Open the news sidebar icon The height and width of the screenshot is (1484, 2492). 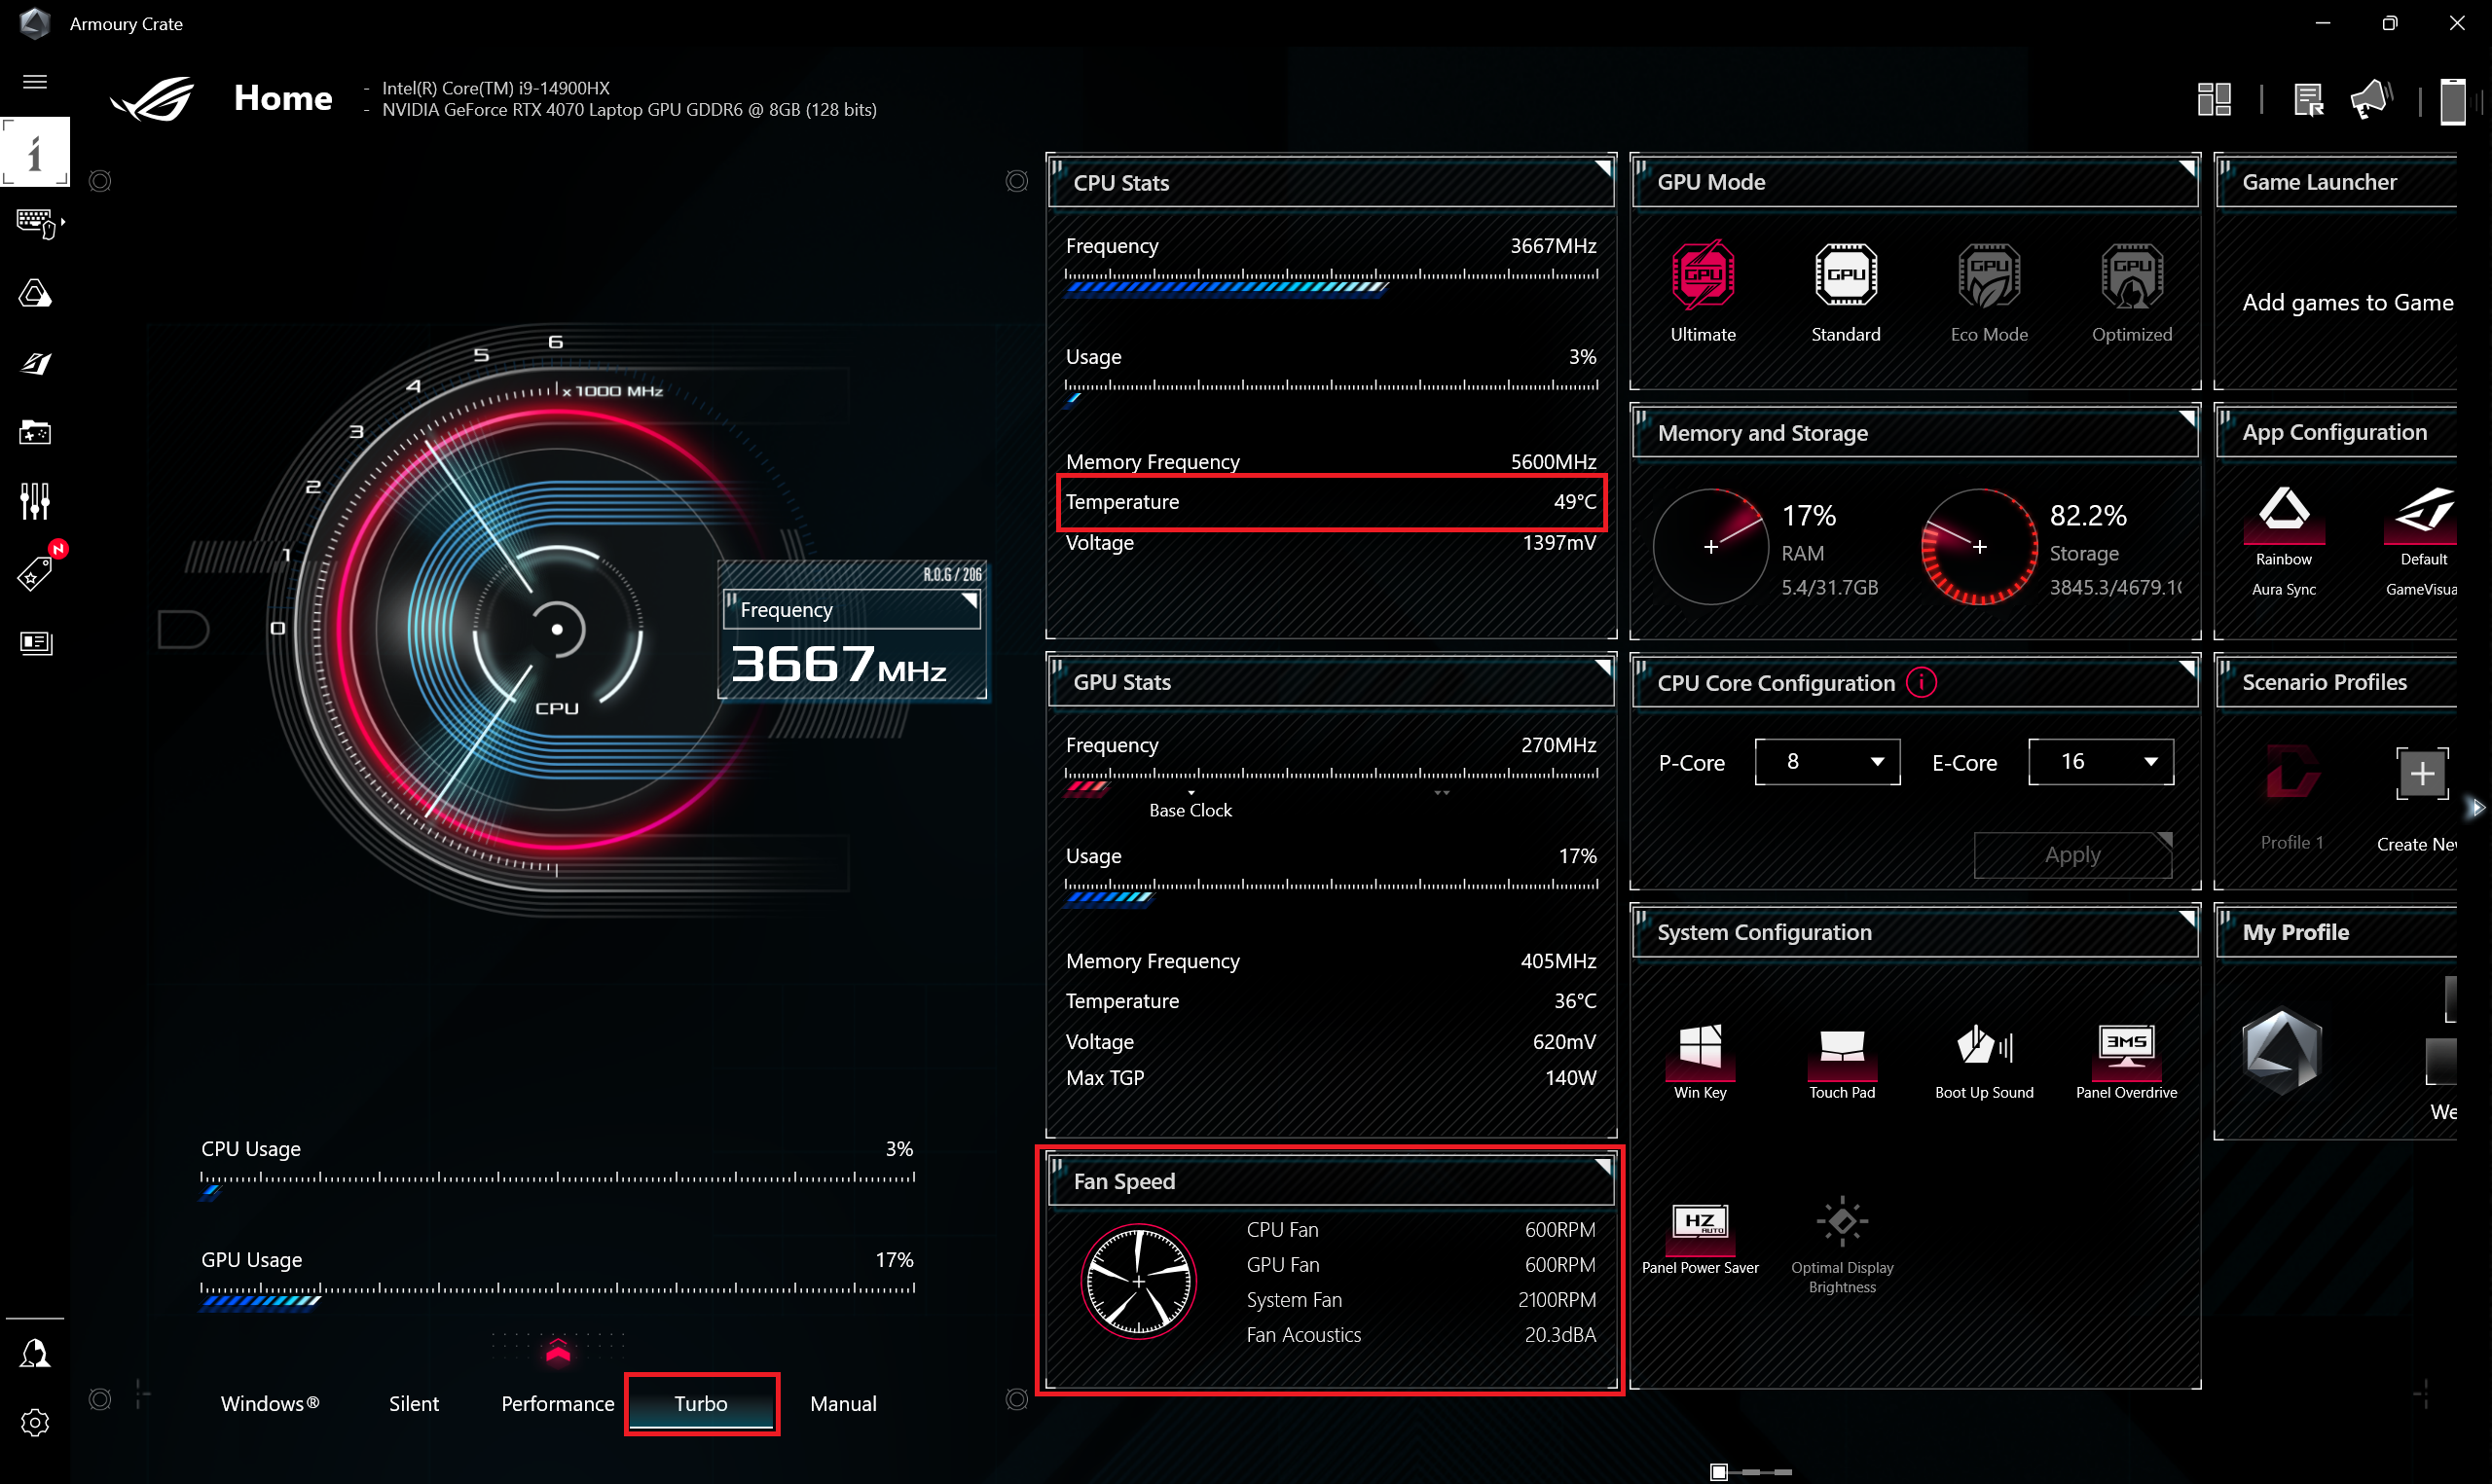pyautogui.click(x=36, y=643)
